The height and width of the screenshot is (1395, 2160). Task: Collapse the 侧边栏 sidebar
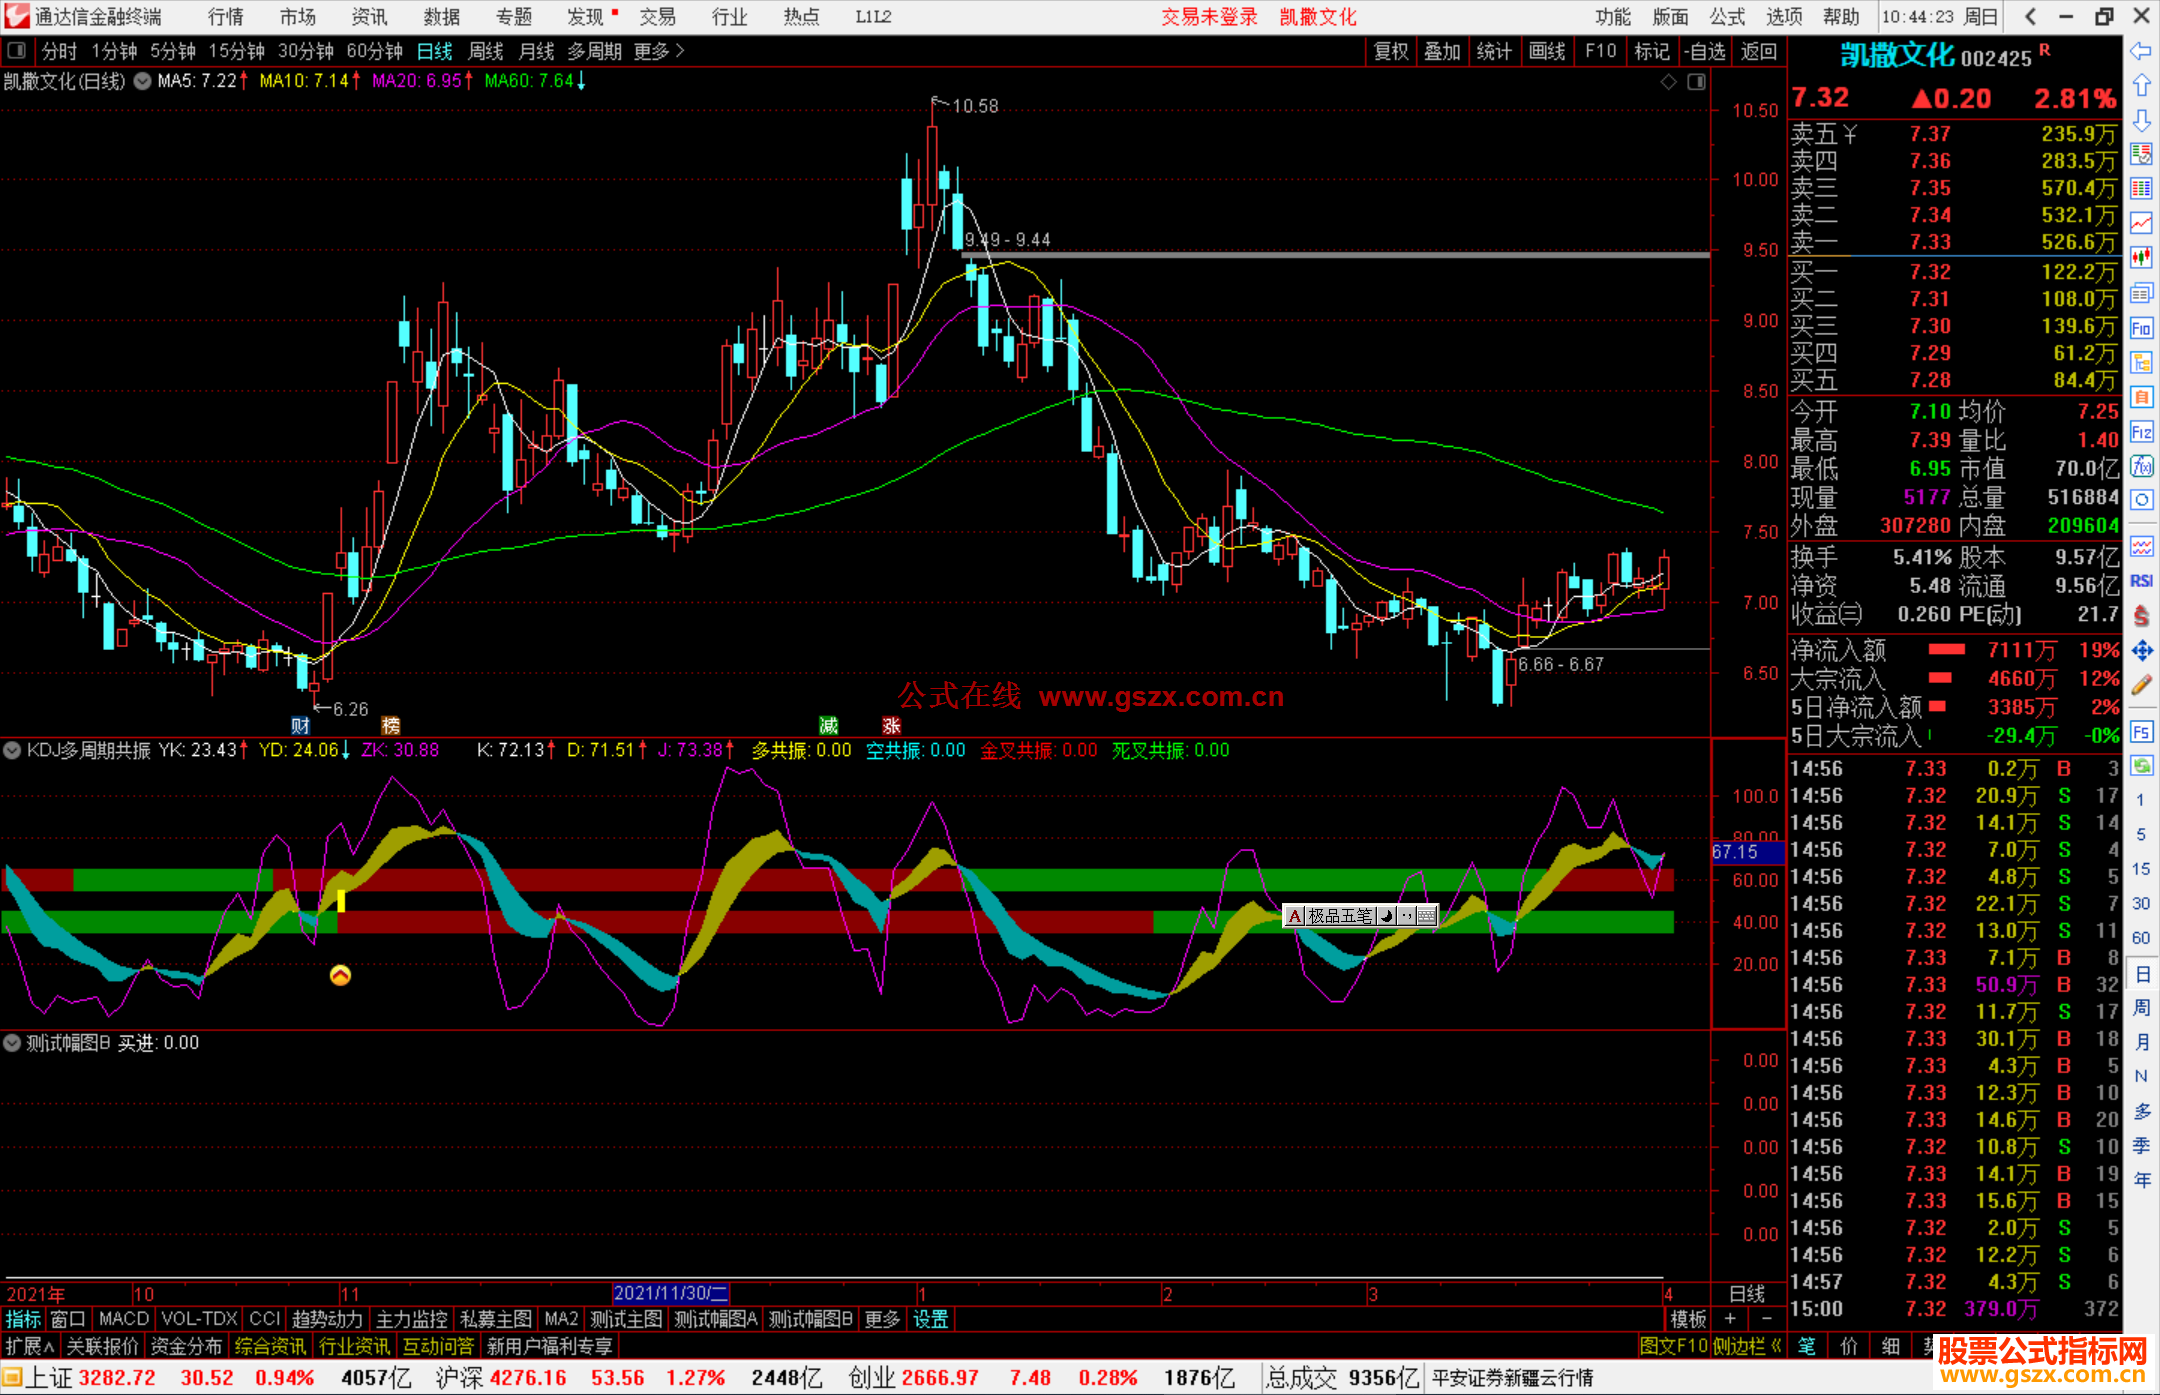1749,1346
